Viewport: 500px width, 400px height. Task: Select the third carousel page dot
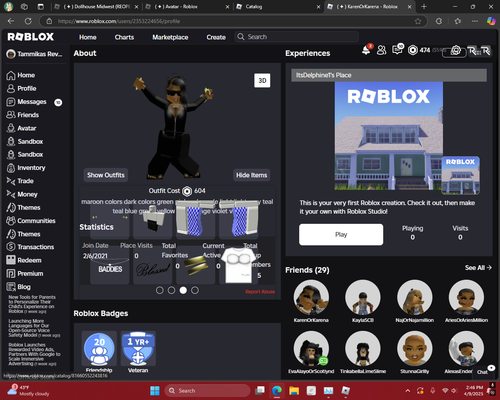pyautogui.click(x=183, y=290)
